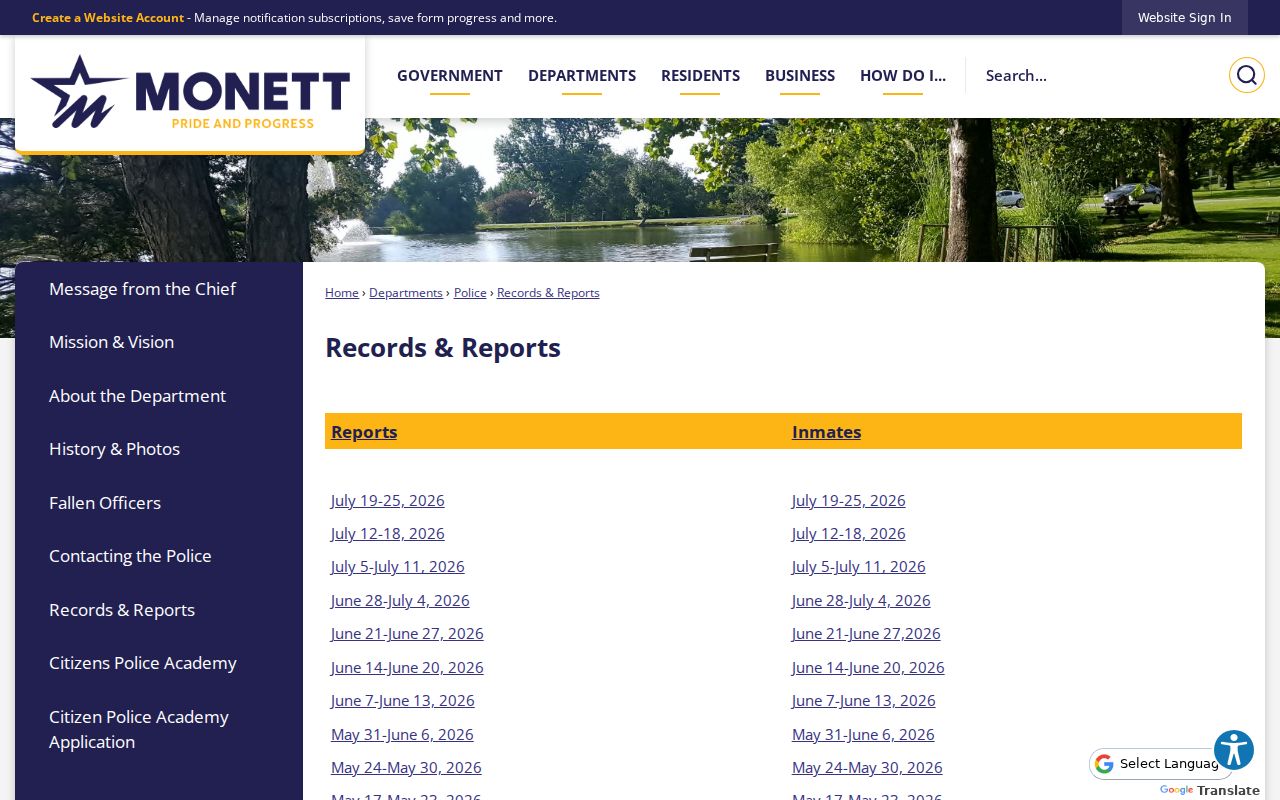Open Inmates June 14-June 20, 2026
The image size is (1280, 800).
pos(868,668)
